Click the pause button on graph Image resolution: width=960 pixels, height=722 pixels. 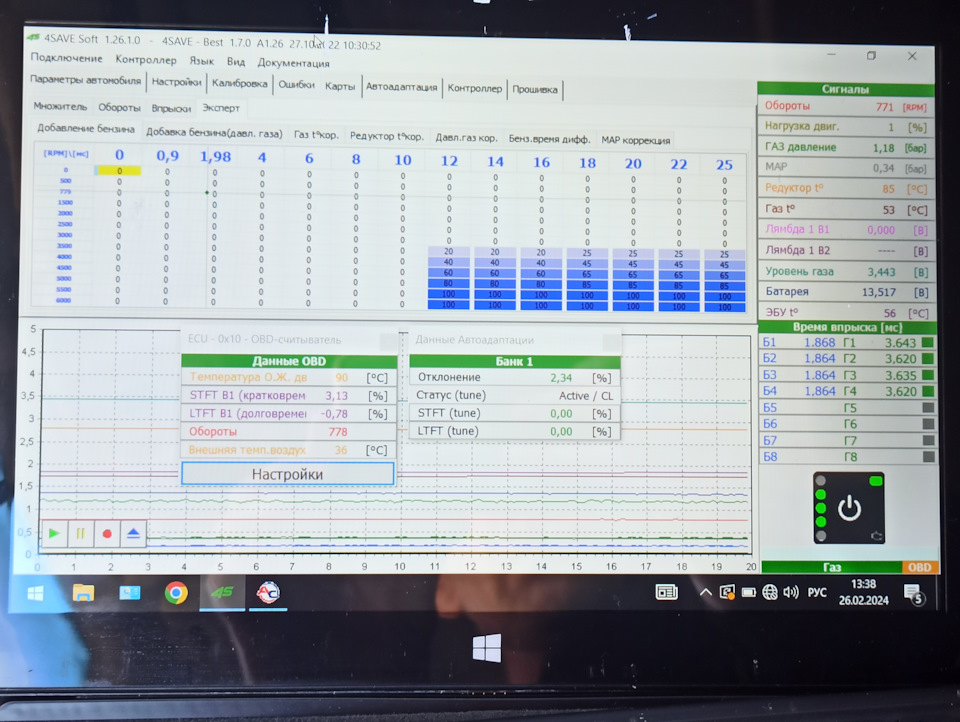click(x=80, y=533)
